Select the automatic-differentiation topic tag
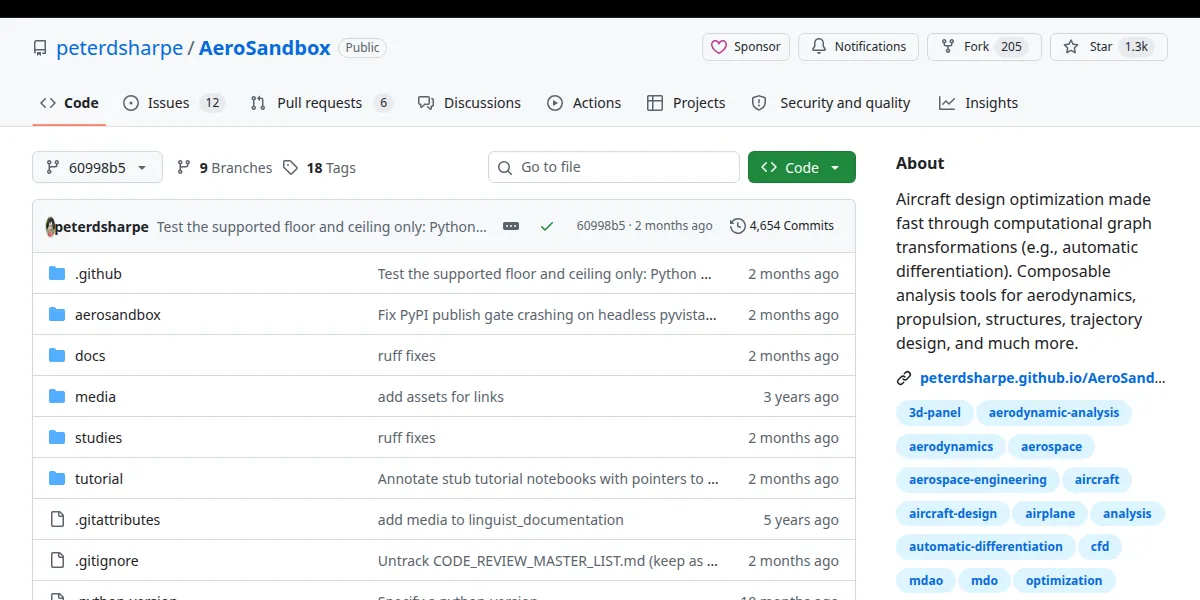The height and width of the screenshot is (600, 1200). 986,547
